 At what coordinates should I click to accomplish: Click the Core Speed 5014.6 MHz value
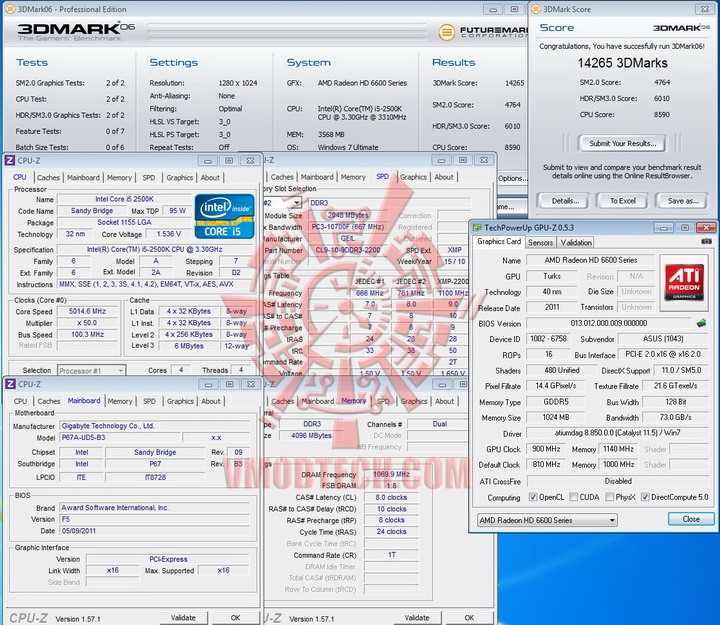tap(87, 311)
